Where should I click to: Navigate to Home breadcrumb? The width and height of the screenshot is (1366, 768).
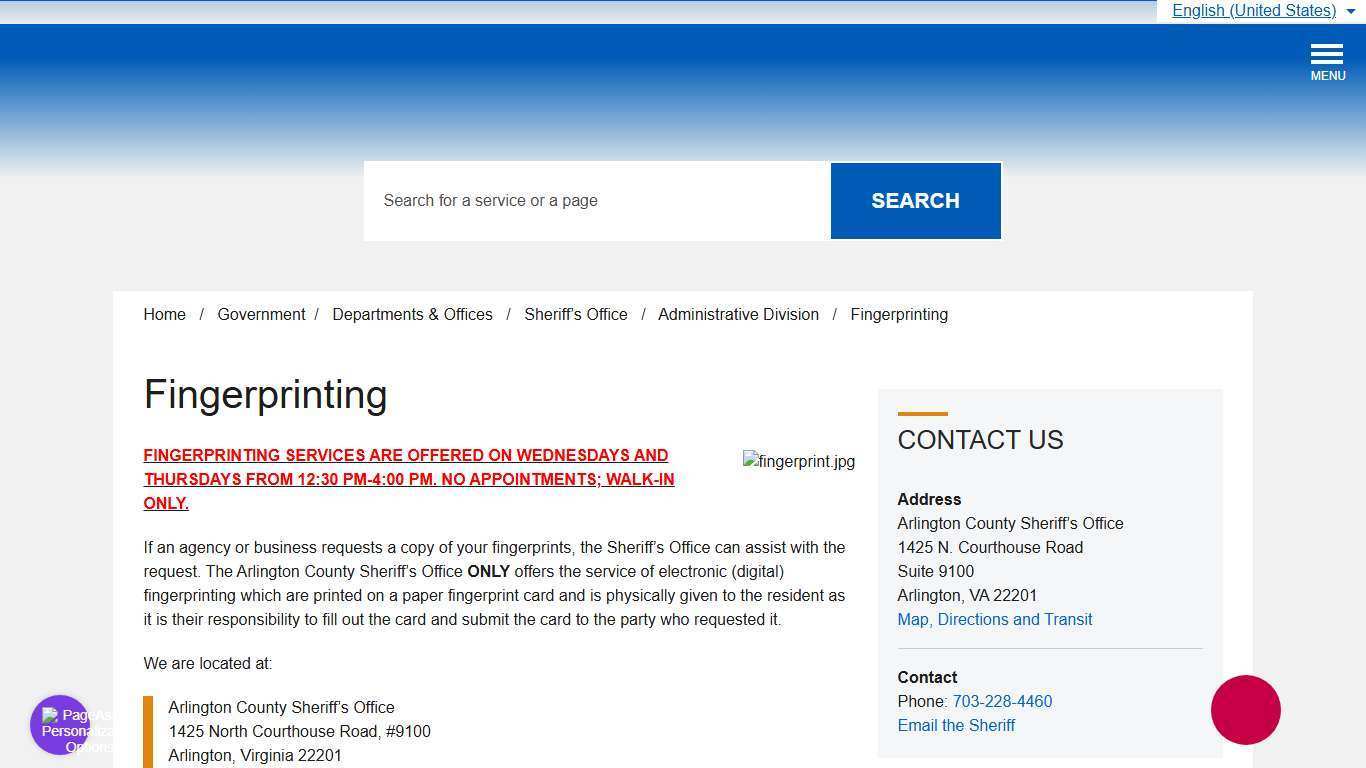[164, 314]
